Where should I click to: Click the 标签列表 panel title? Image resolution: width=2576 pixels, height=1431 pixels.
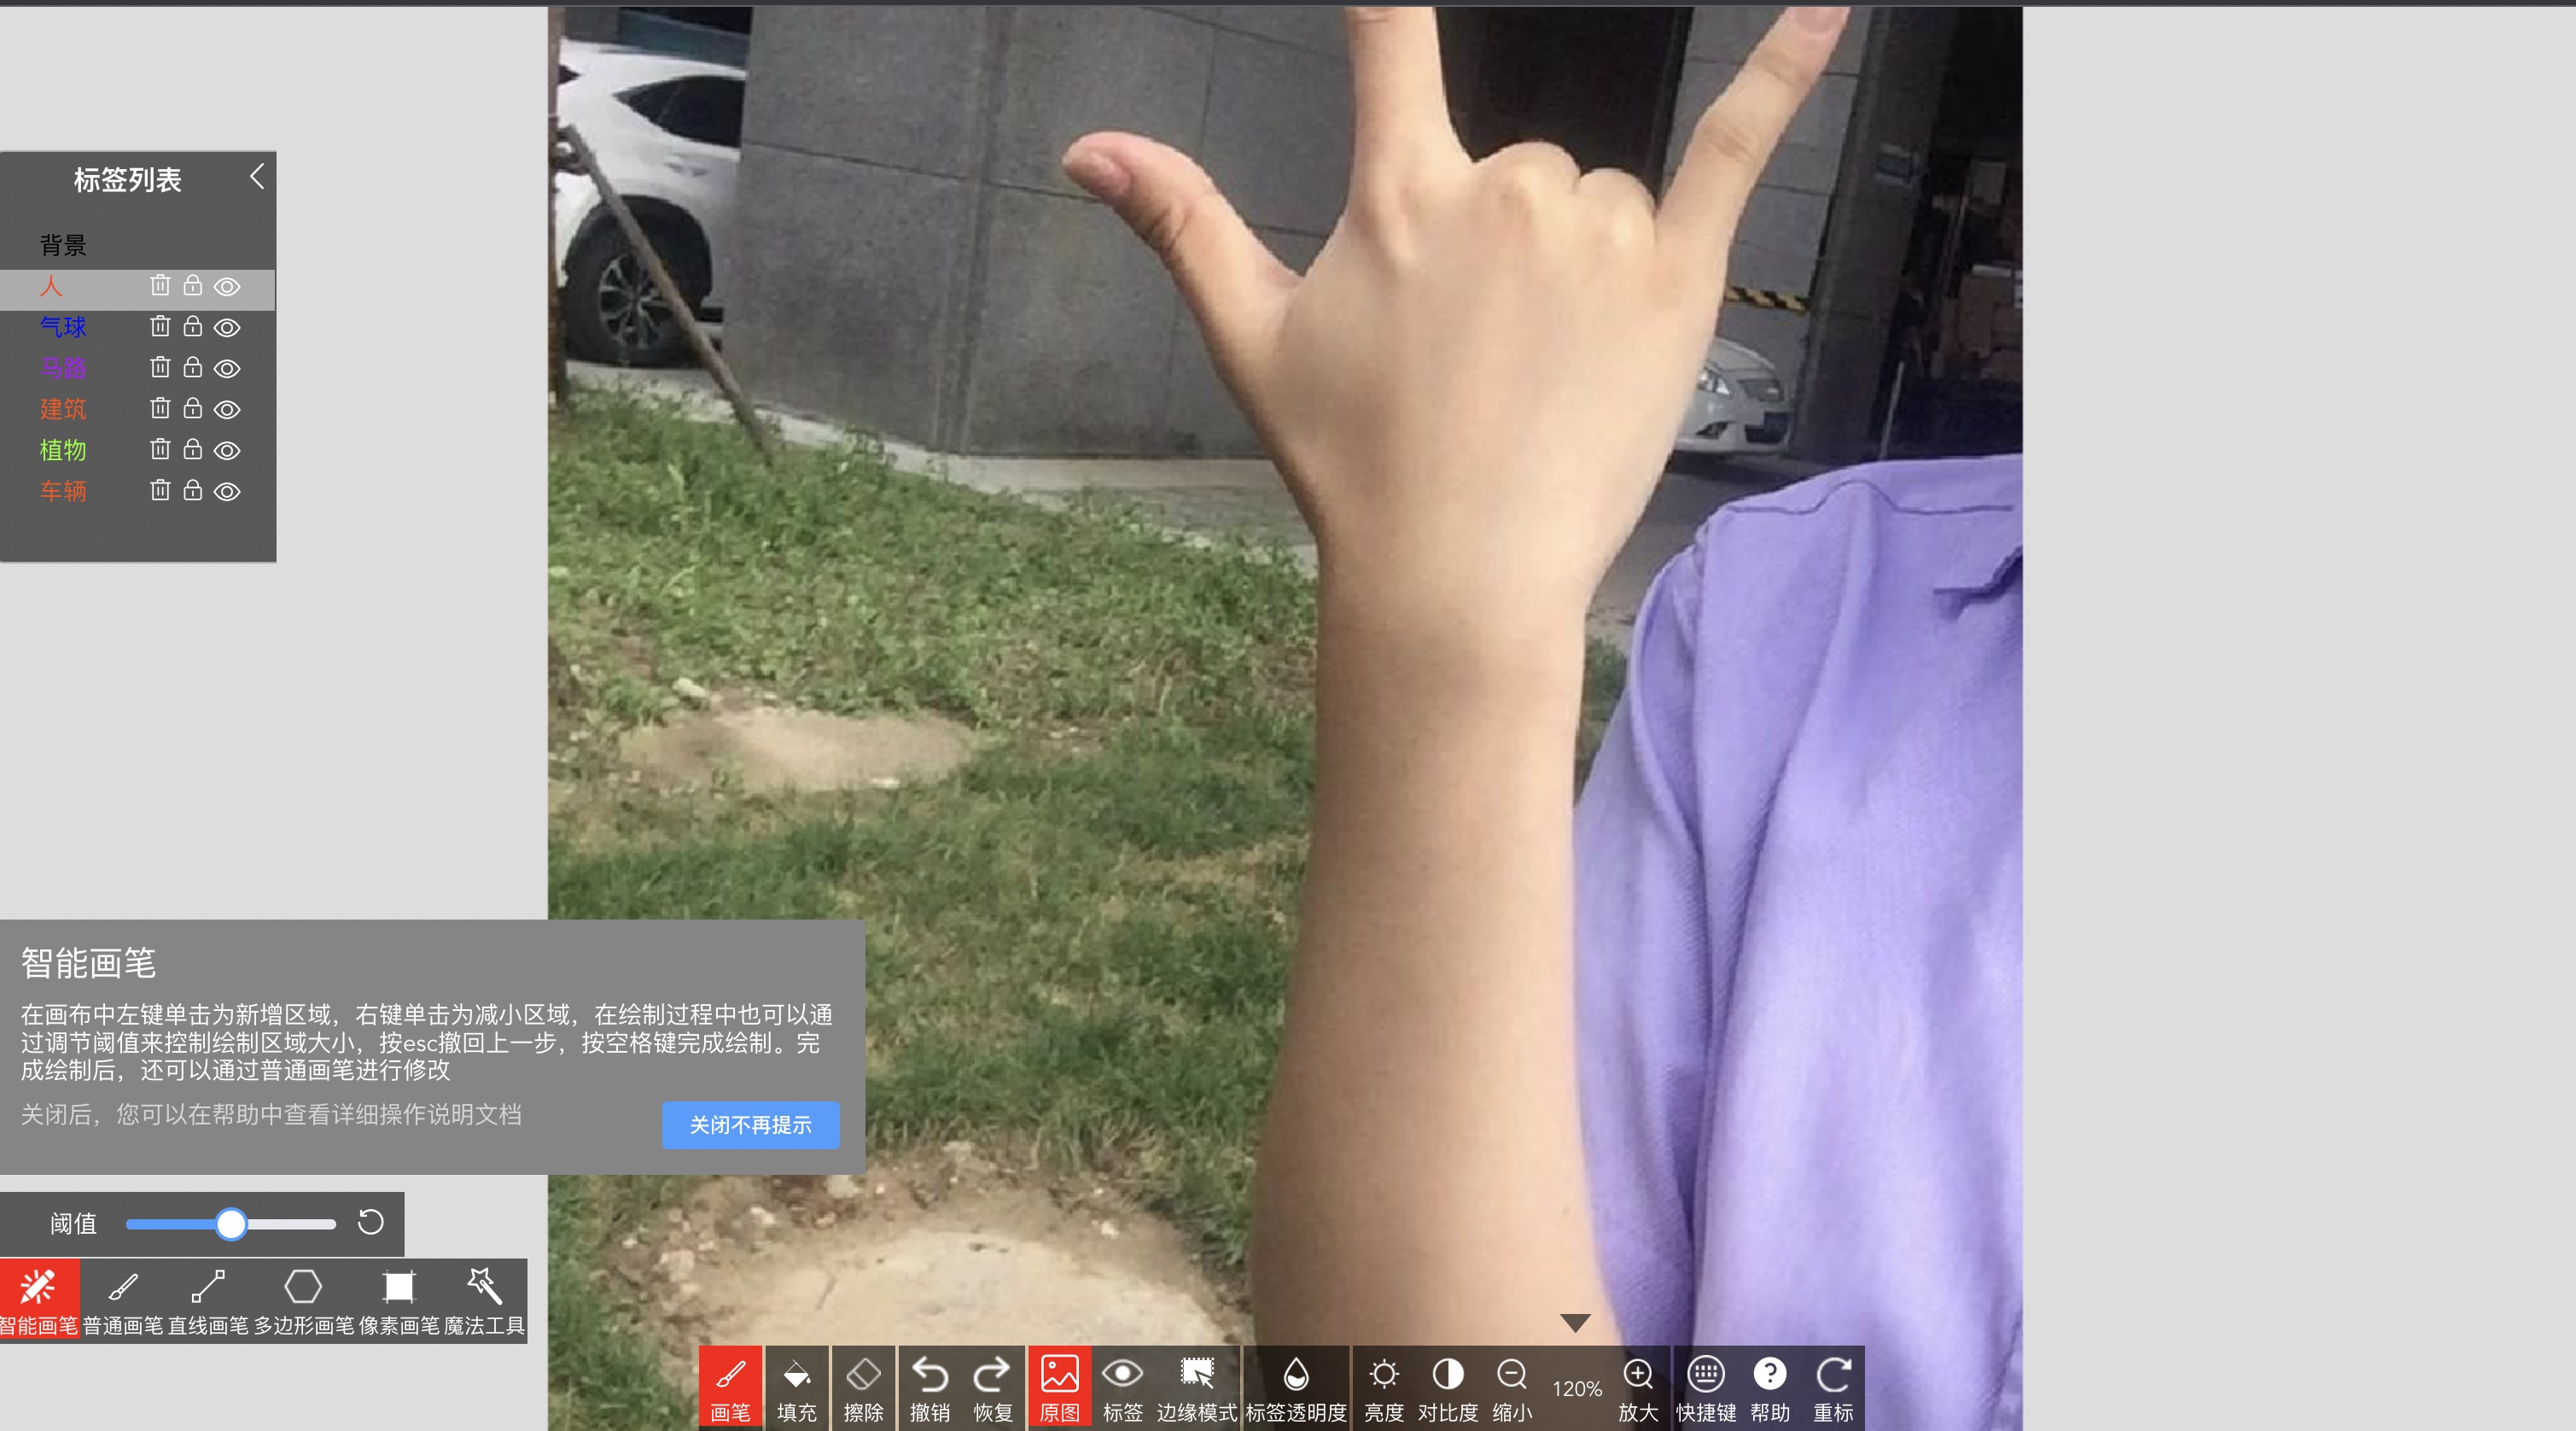(127, 180)
